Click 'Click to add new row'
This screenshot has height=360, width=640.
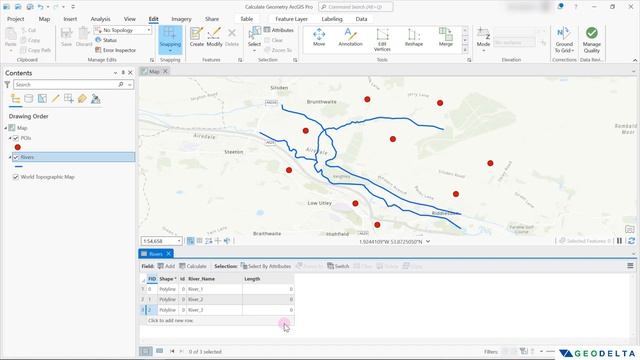click(x=170, y=320)
